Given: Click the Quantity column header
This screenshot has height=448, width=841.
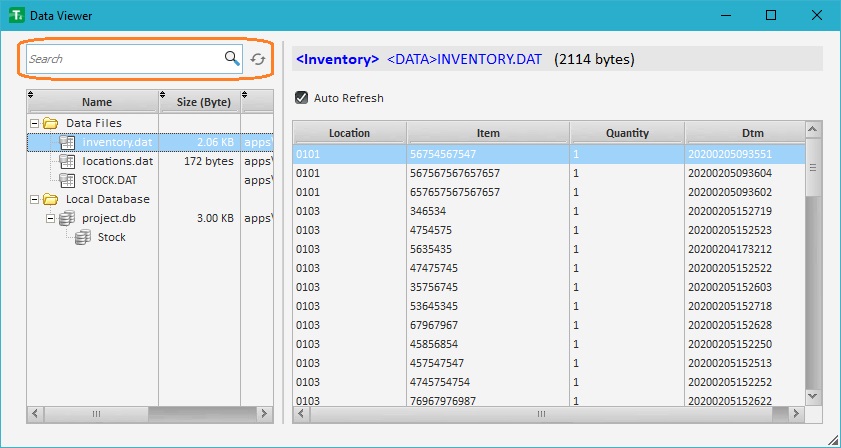Looking at the screenshot, I should (627, 133).
